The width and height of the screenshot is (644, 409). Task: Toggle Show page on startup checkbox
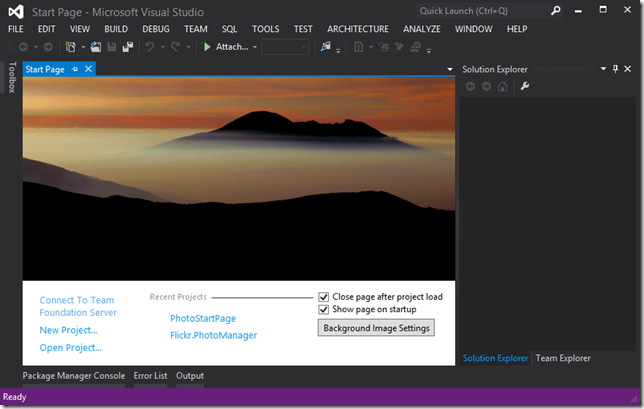tap(324, 310)
